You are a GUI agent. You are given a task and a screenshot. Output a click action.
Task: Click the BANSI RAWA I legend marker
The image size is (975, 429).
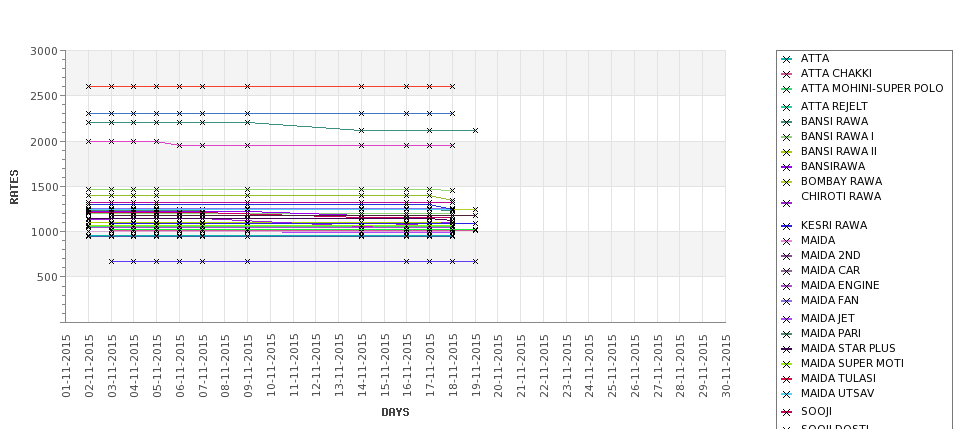[787, 137]
